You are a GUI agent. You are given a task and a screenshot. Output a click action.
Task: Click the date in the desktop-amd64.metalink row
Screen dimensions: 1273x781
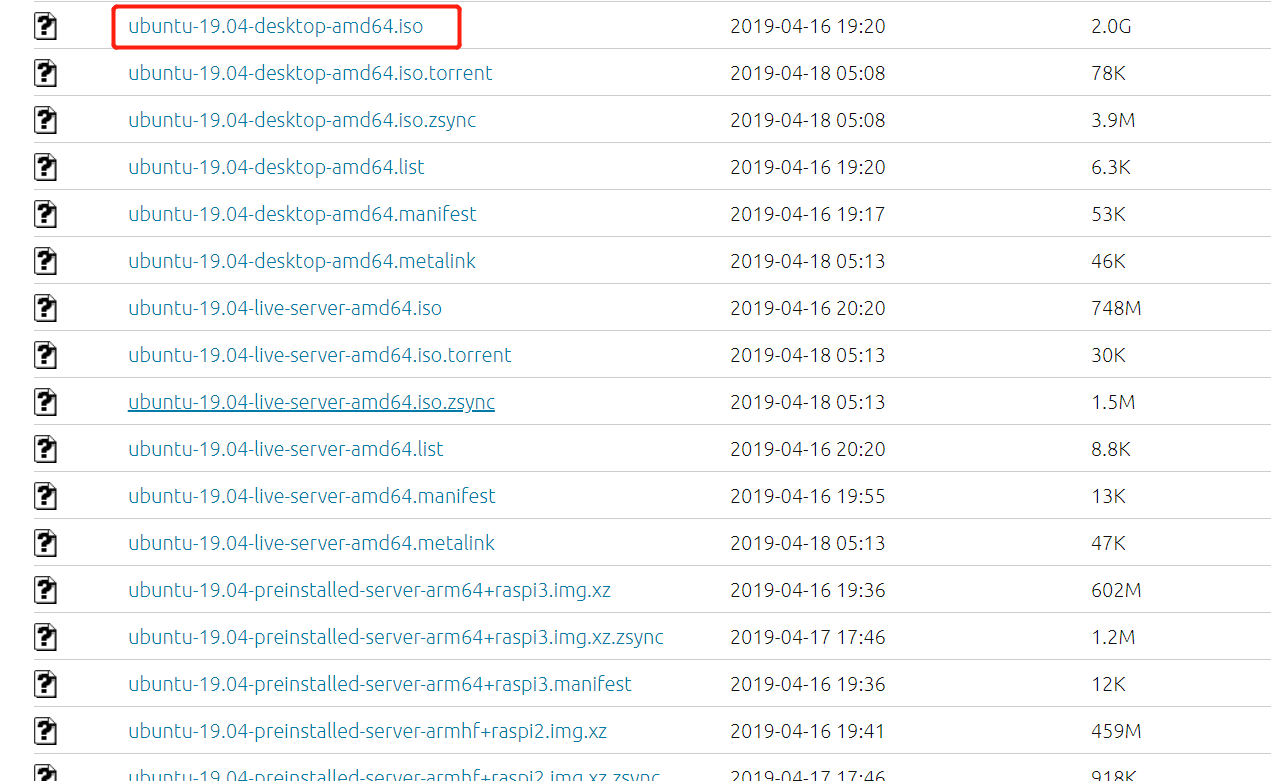808,261
